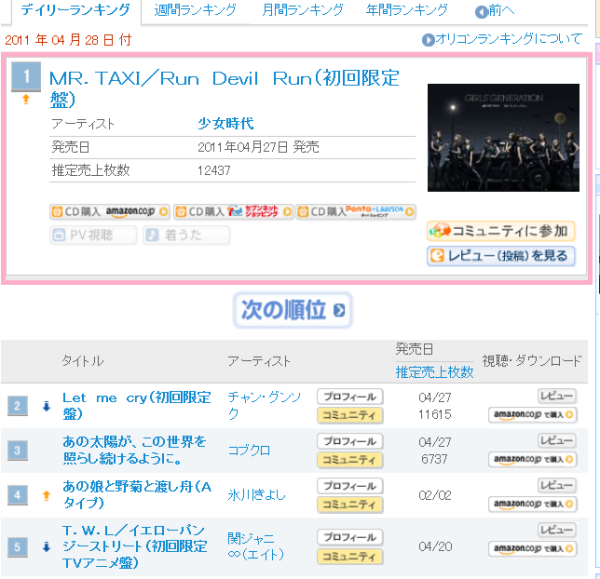Click the Amazon buy icon for コブクロ single

point(532,459)
